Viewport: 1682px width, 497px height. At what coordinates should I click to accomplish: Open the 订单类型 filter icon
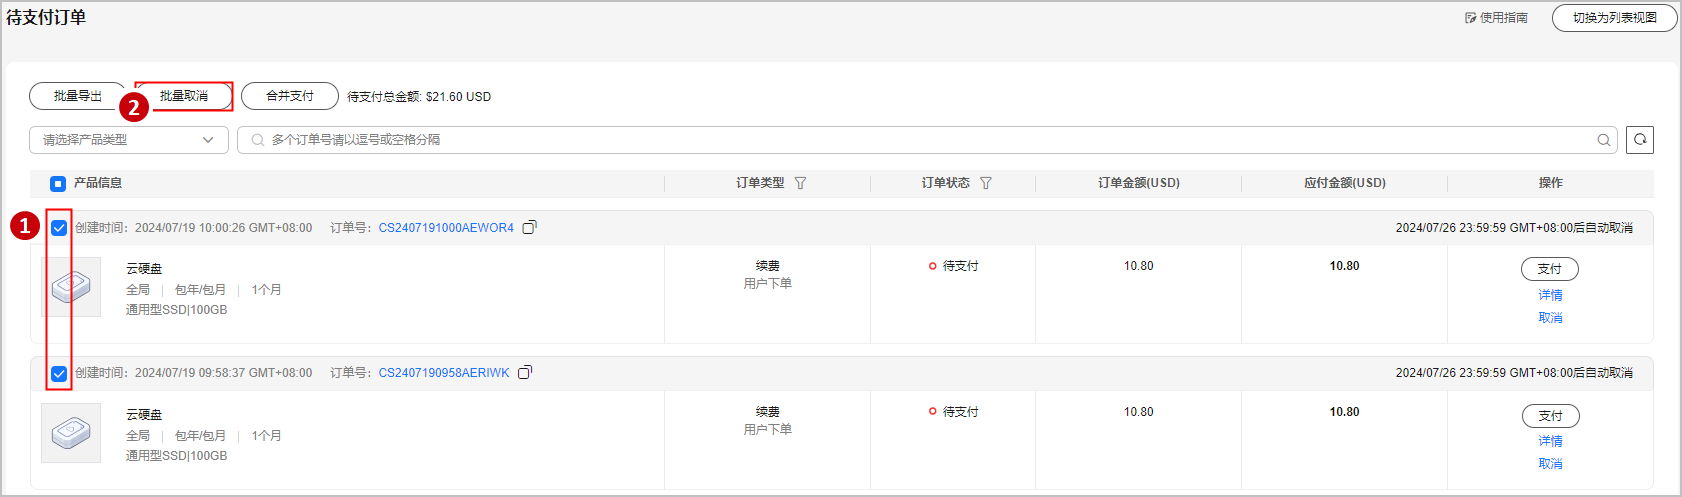coord(800,183)
